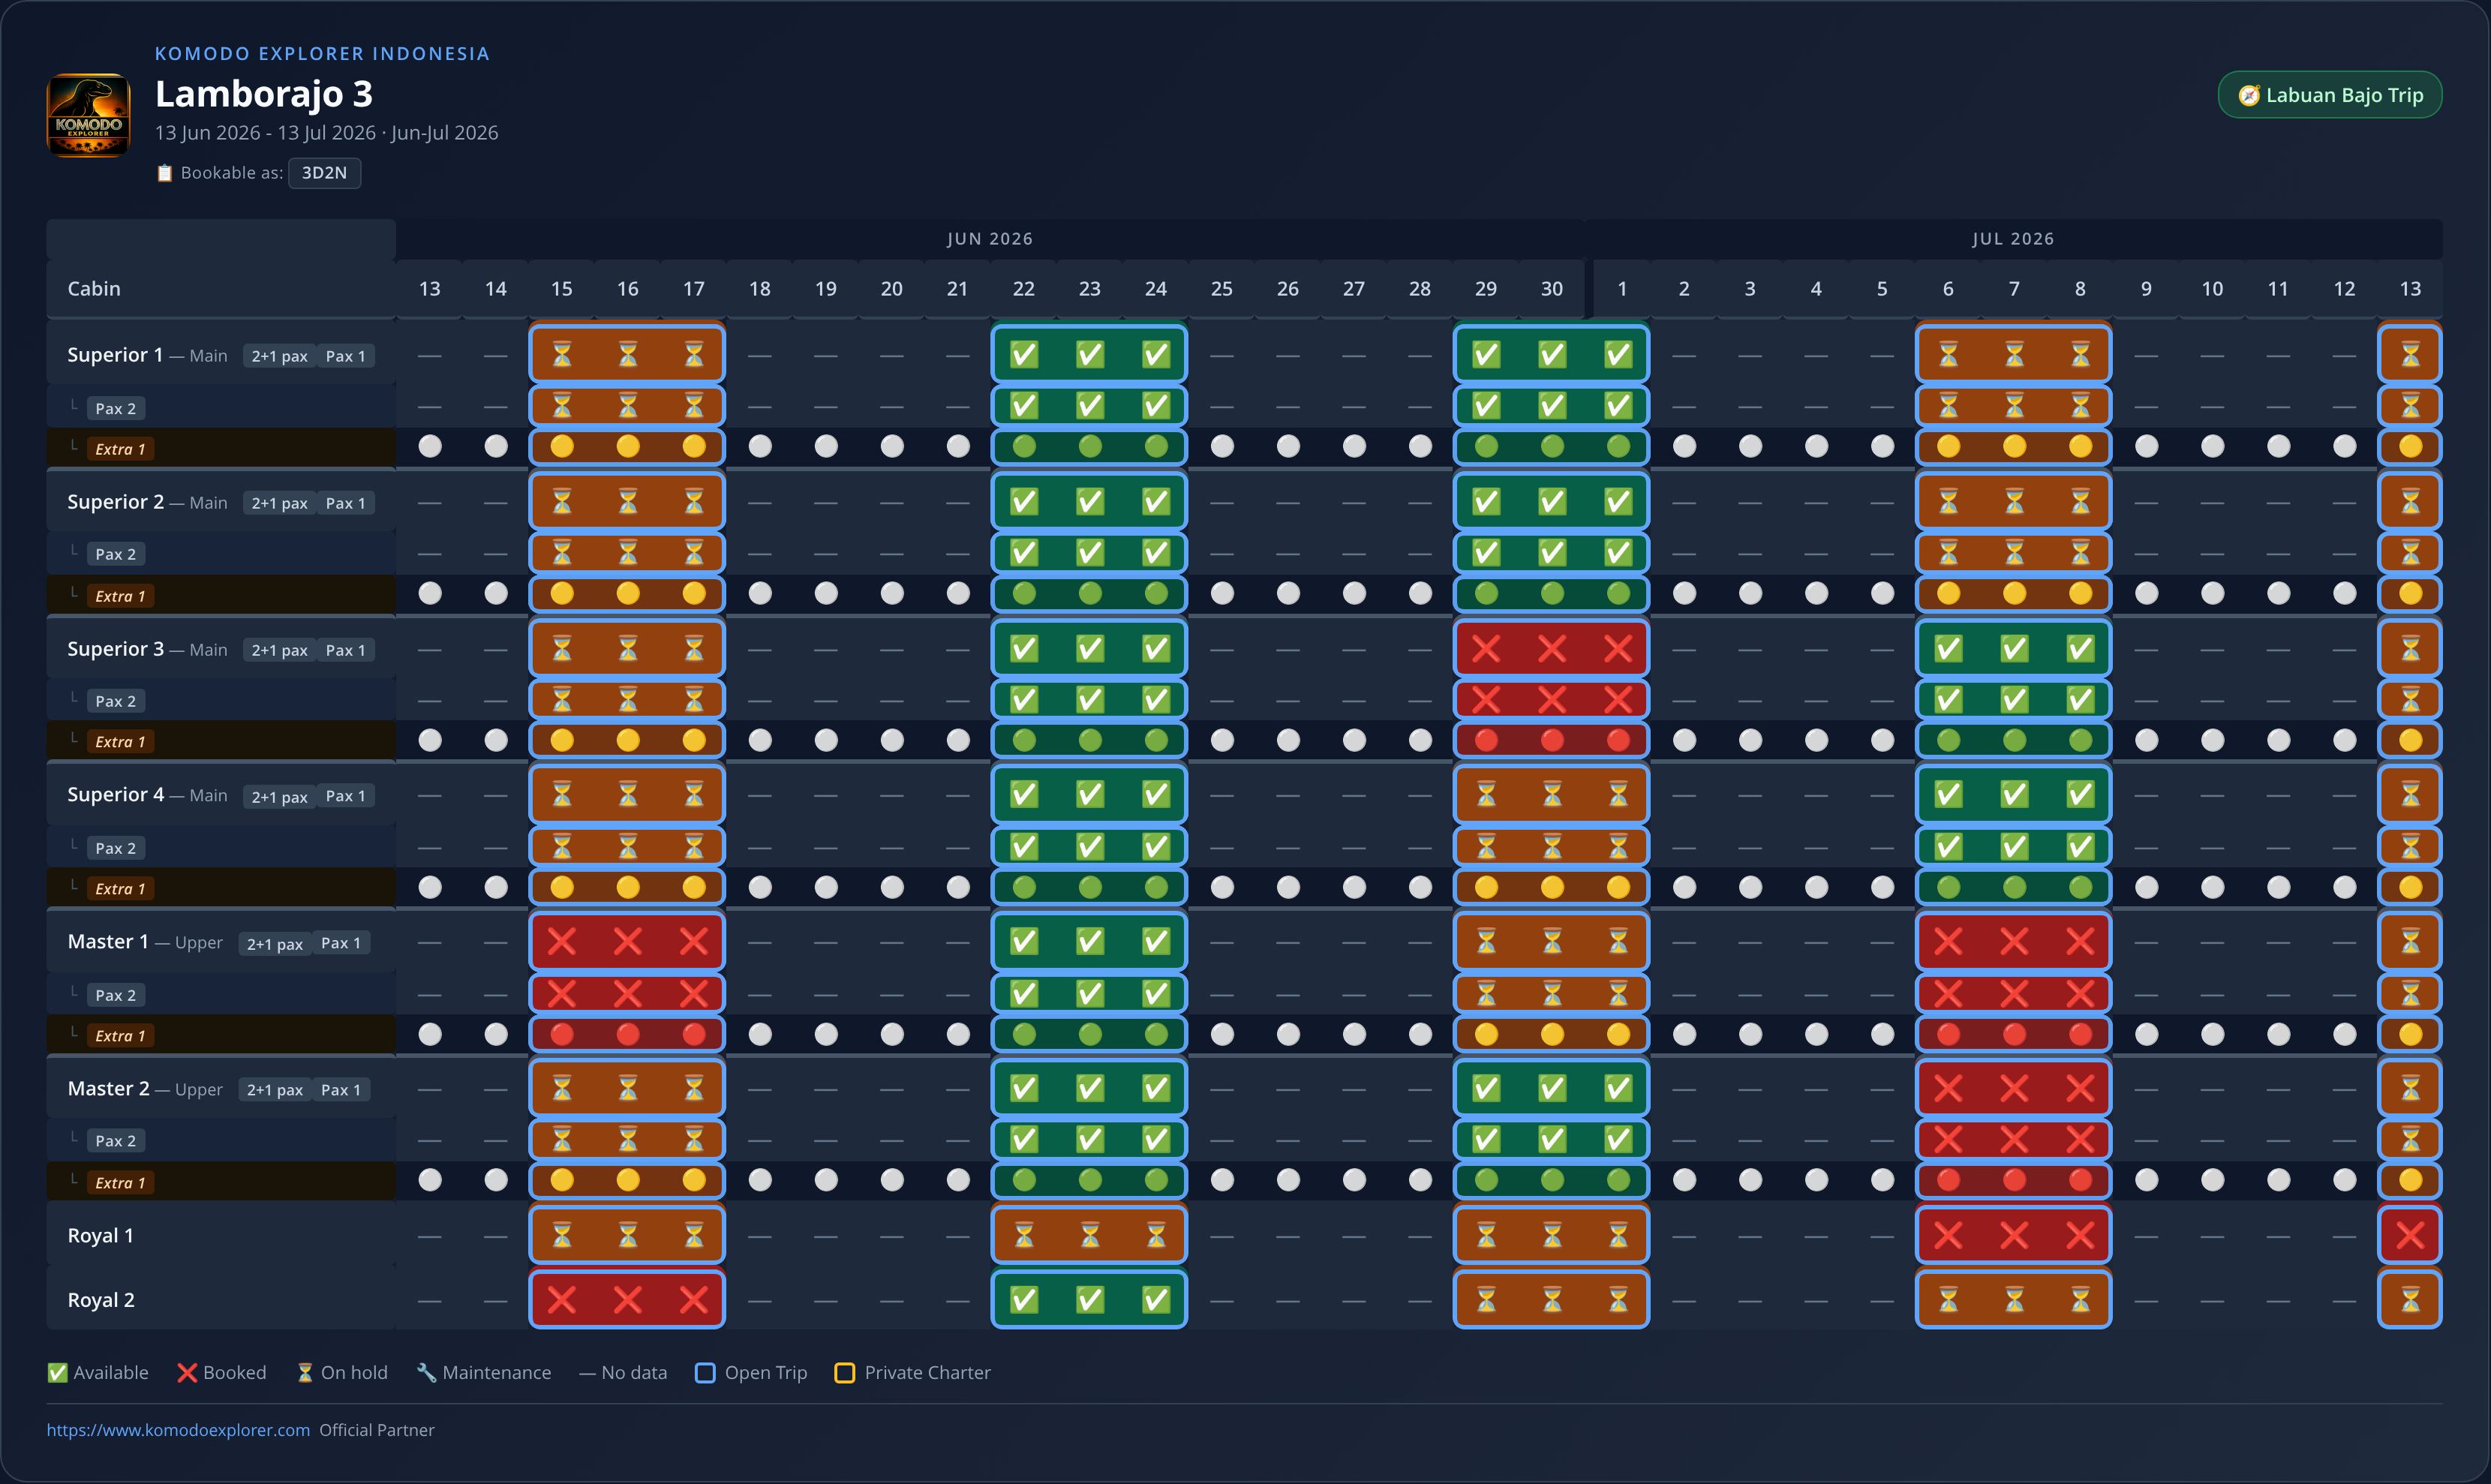The height and width of the screenshot is (1484, 2491).
Task: Click the 'JUL 2026' month header
Action: [2013, 239]
